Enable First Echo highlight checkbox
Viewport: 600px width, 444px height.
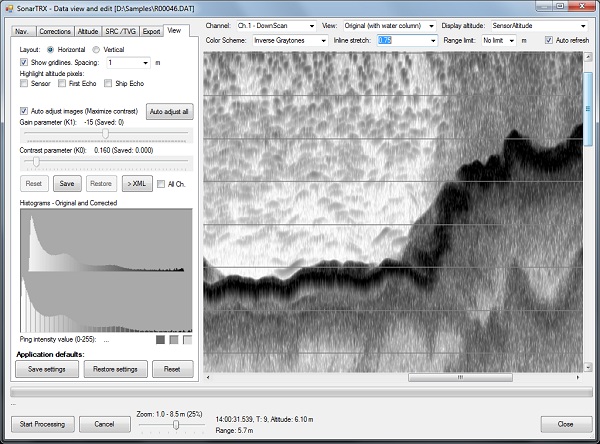(62, 83)
